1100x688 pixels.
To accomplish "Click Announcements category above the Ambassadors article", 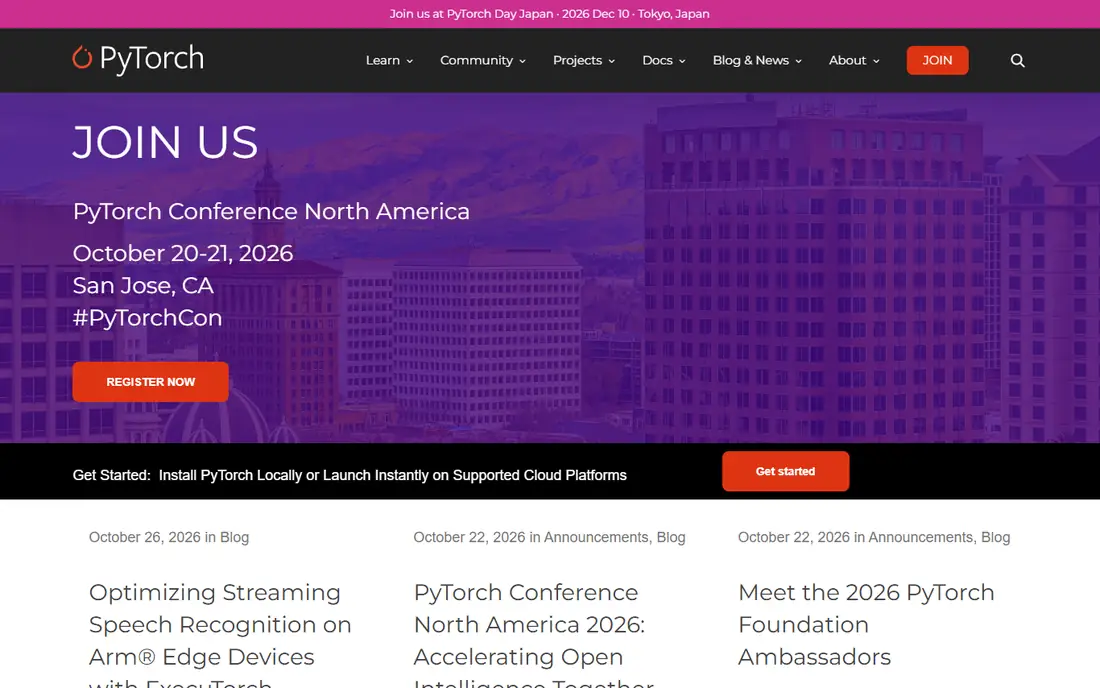I will tap(920, 537).
